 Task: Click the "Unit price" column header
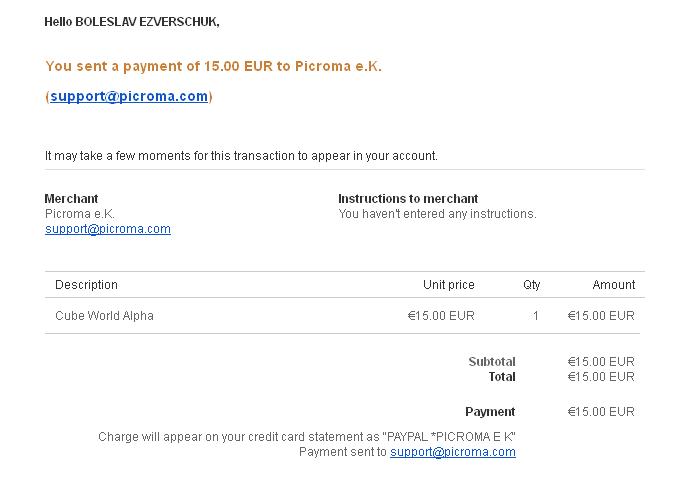coord(449,285)
